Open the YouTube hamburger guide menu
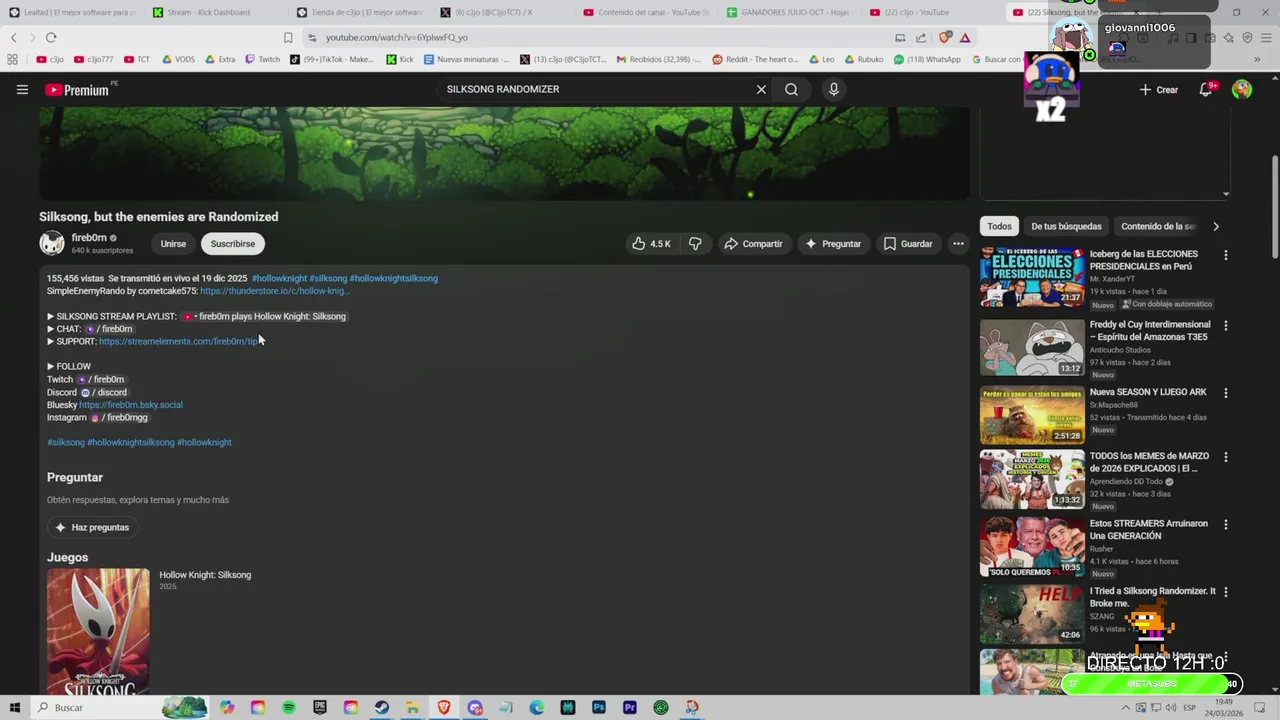This screenshot has height=720, width=1280. click(x=22, y=89)
